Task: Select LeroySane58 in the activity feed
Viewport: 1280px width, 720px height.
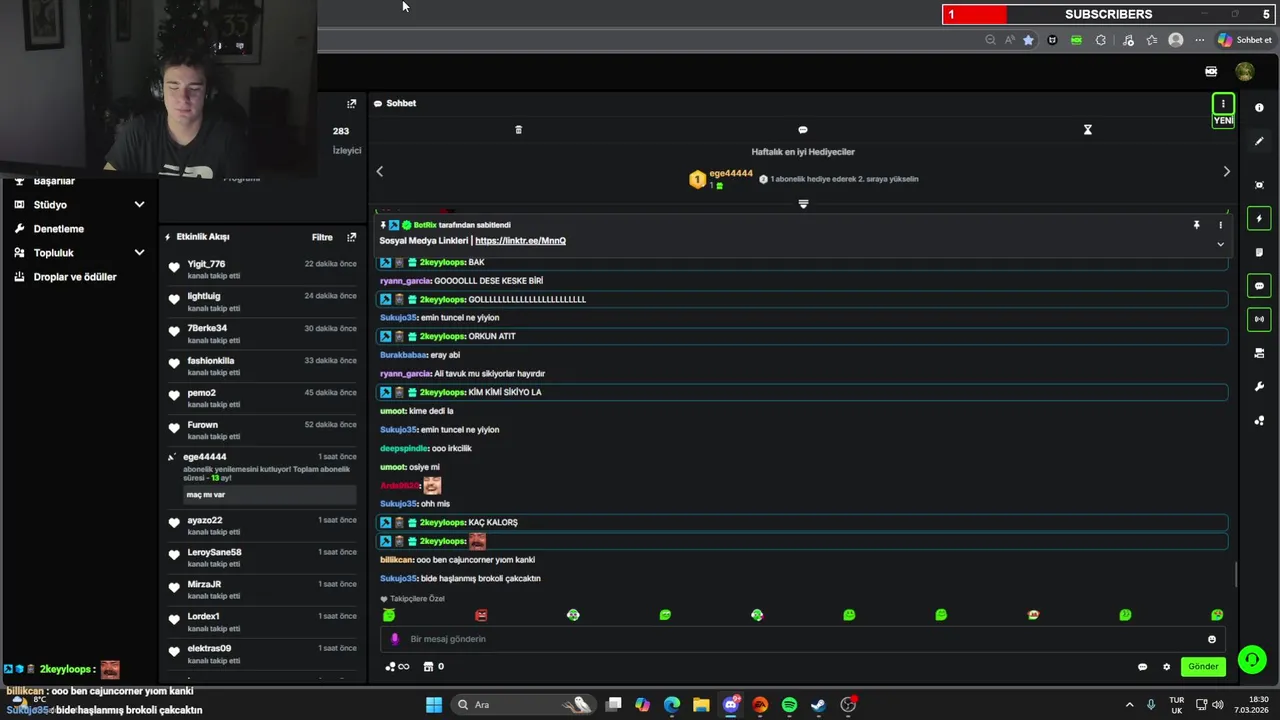Action: [214, 552]
